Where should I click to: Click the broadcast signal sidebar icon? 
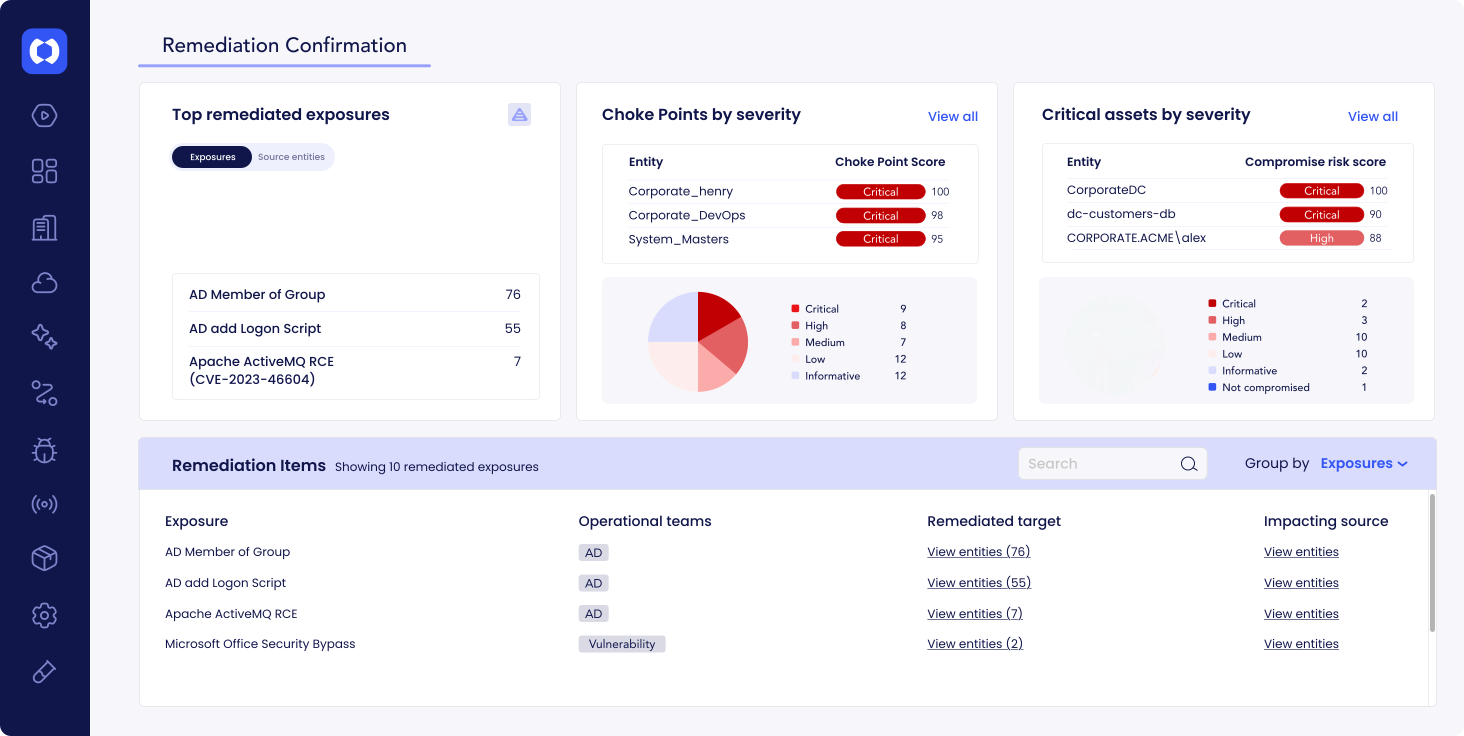click(x=44, y=504)
